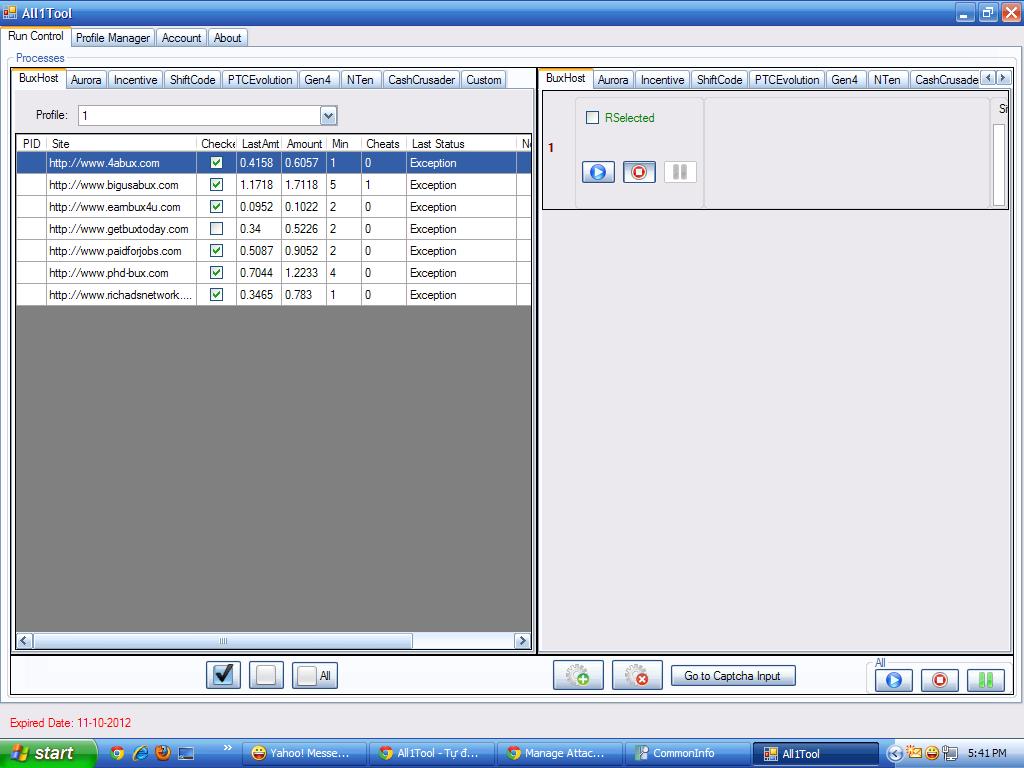Pause all processes with the green pause button
Screen dimensions: 1024x768
pyautogui.click(x=986, y=680)
